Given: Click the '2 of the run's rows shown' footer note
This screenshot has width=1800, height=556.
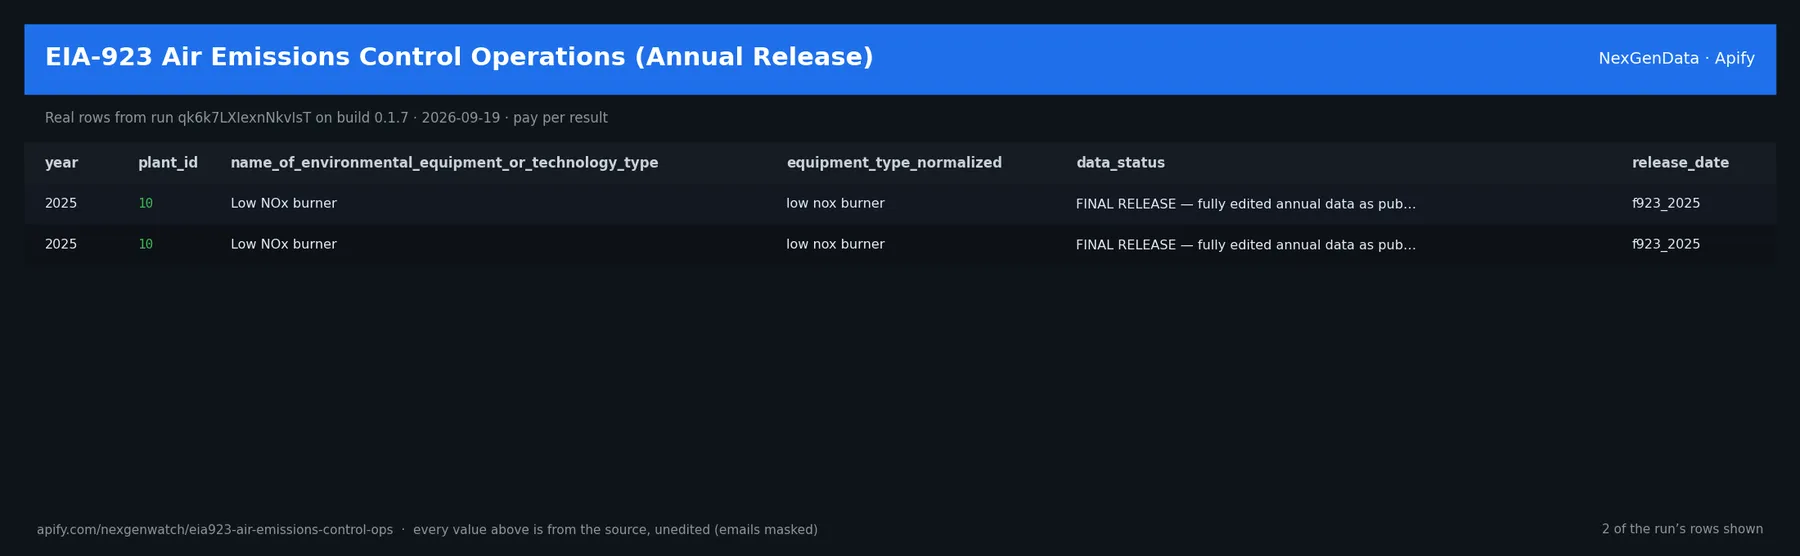Looking at the screenshot, I should (x=1682, y=529).
